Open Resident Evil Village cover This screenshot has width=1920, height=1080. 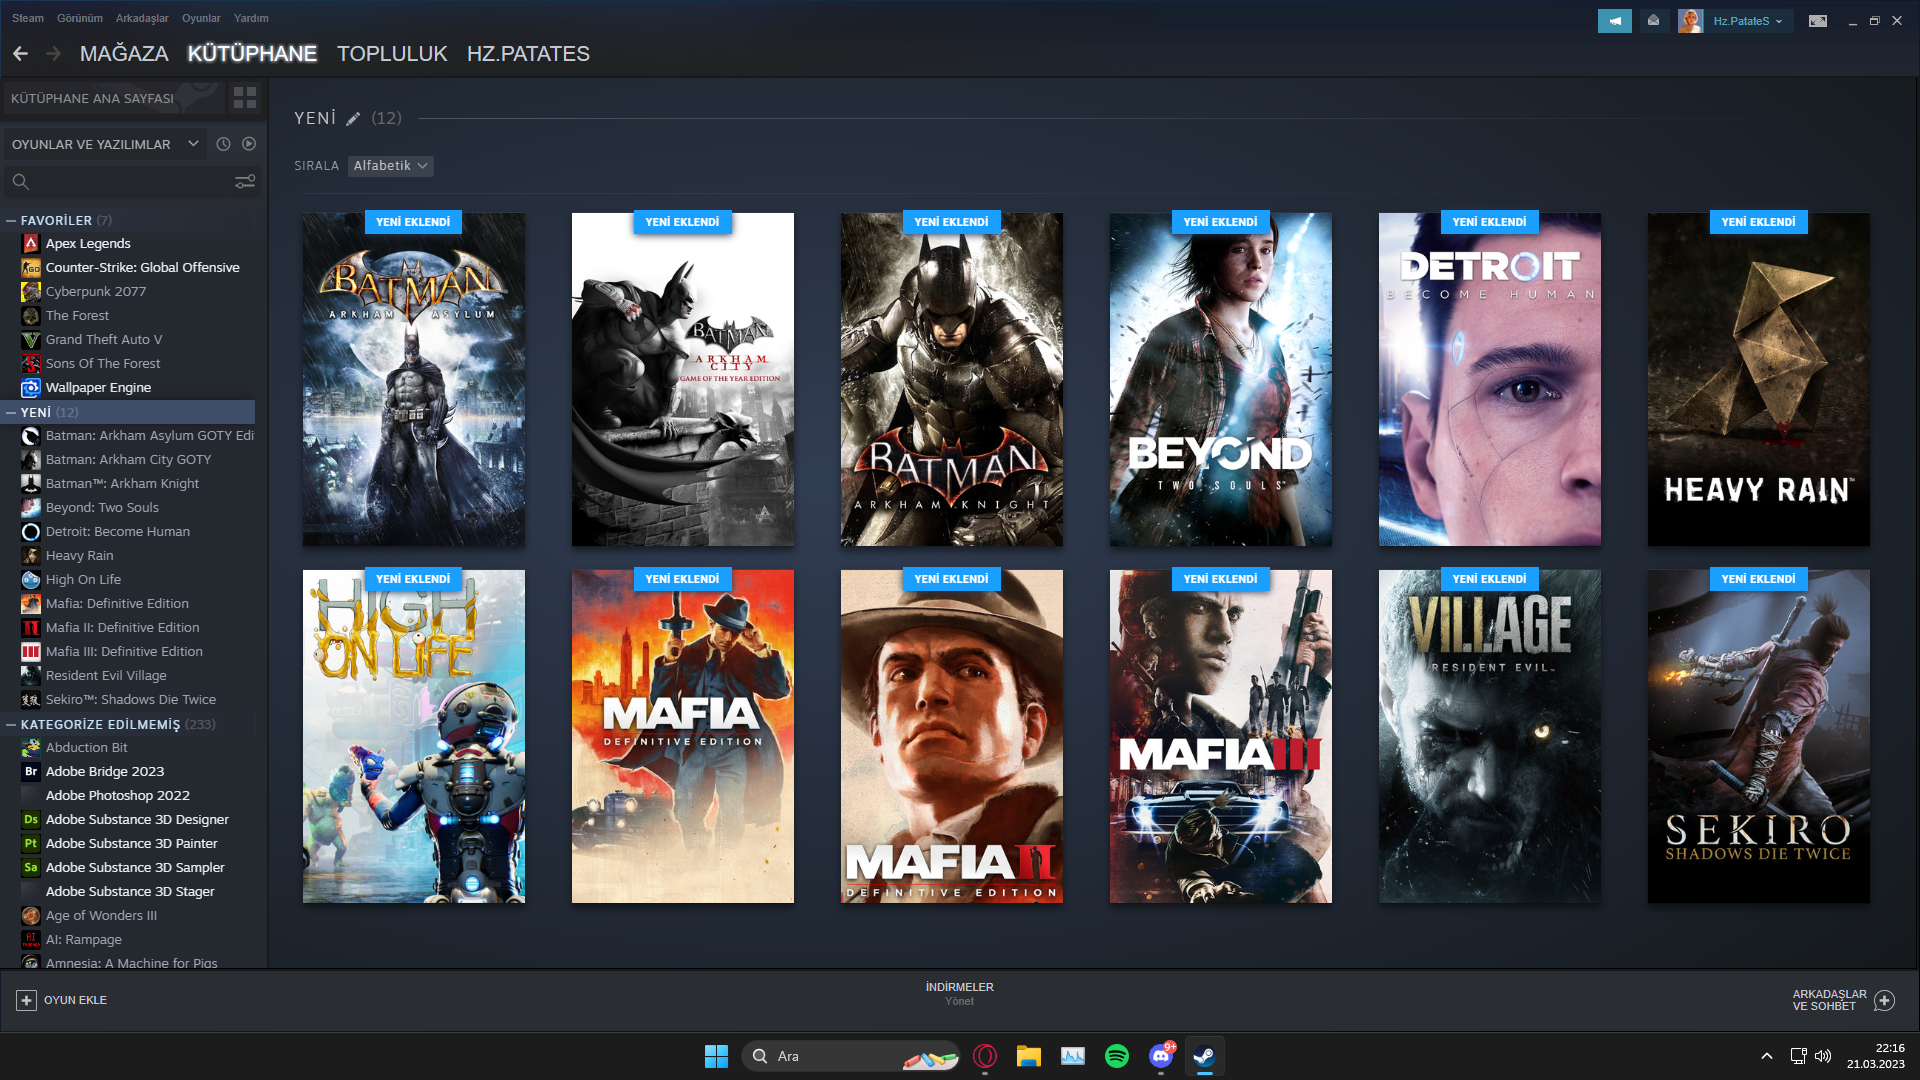[1490, 736]
